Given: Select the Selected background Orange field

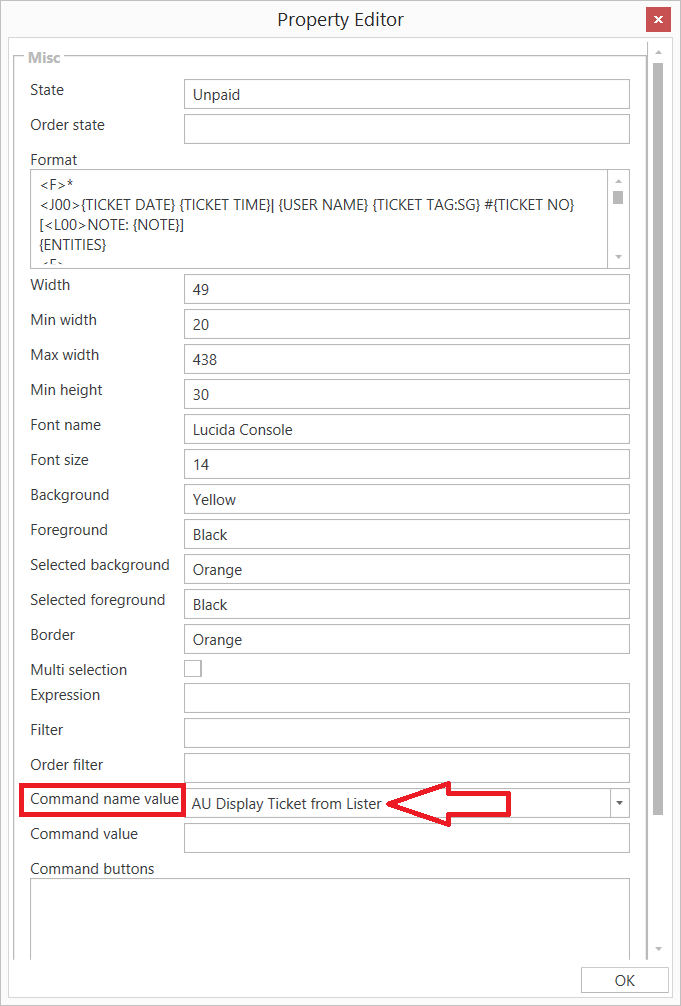Looking at the screenshot, I should click(x=406, y=569).
